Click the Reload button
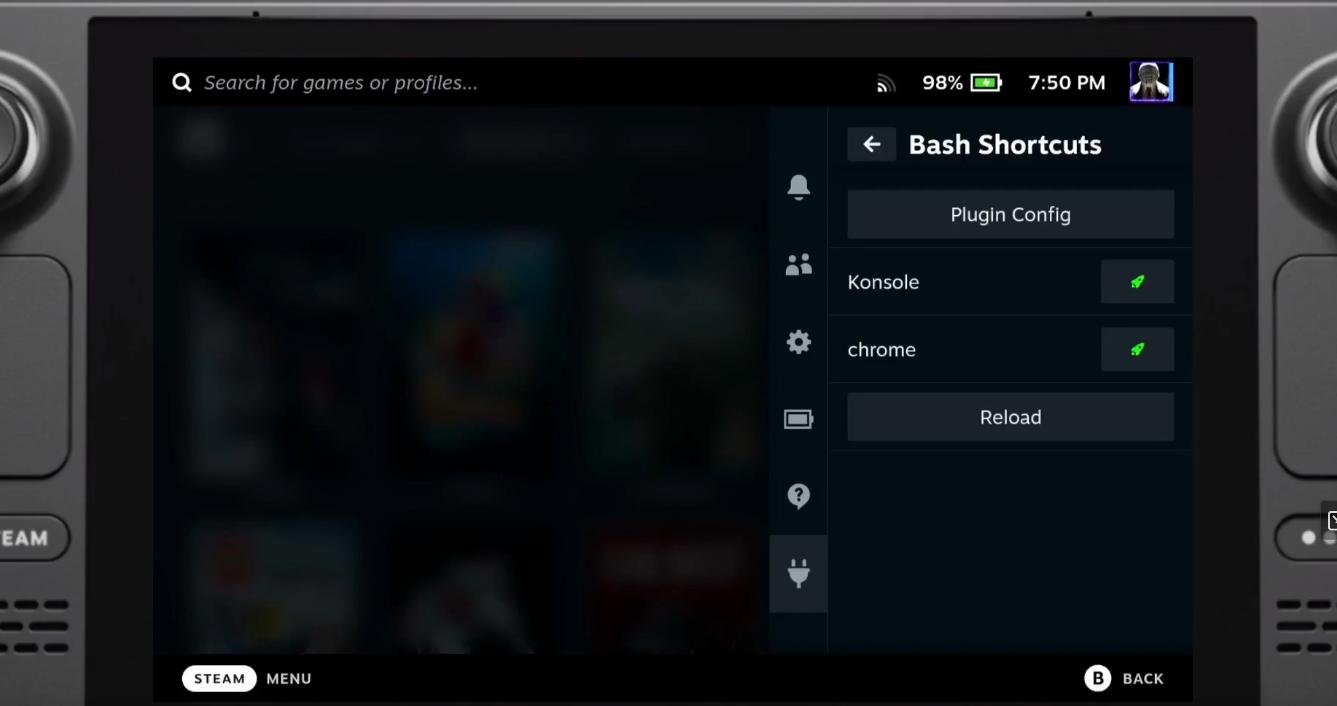This screenshot has width=1337, height=706. pyautogui.click(x=1010, y=417)
